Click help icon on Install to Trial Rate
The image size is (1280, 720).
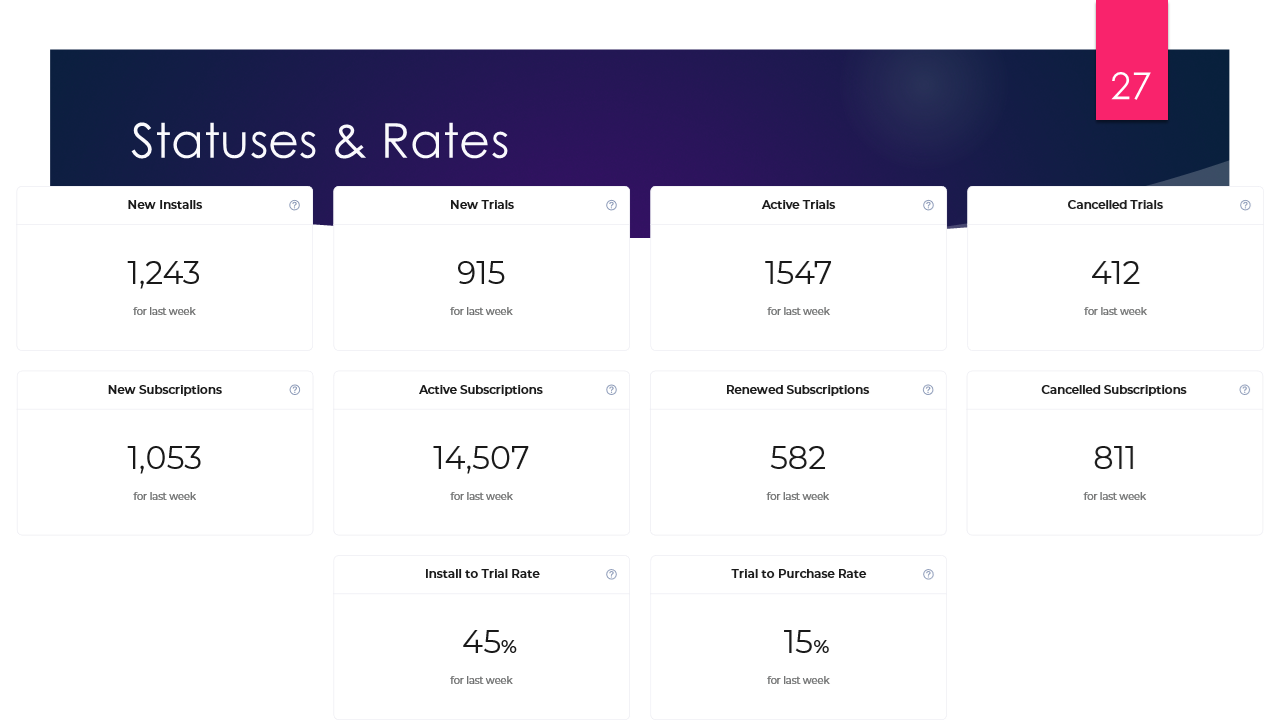click(x=611, y=574)
